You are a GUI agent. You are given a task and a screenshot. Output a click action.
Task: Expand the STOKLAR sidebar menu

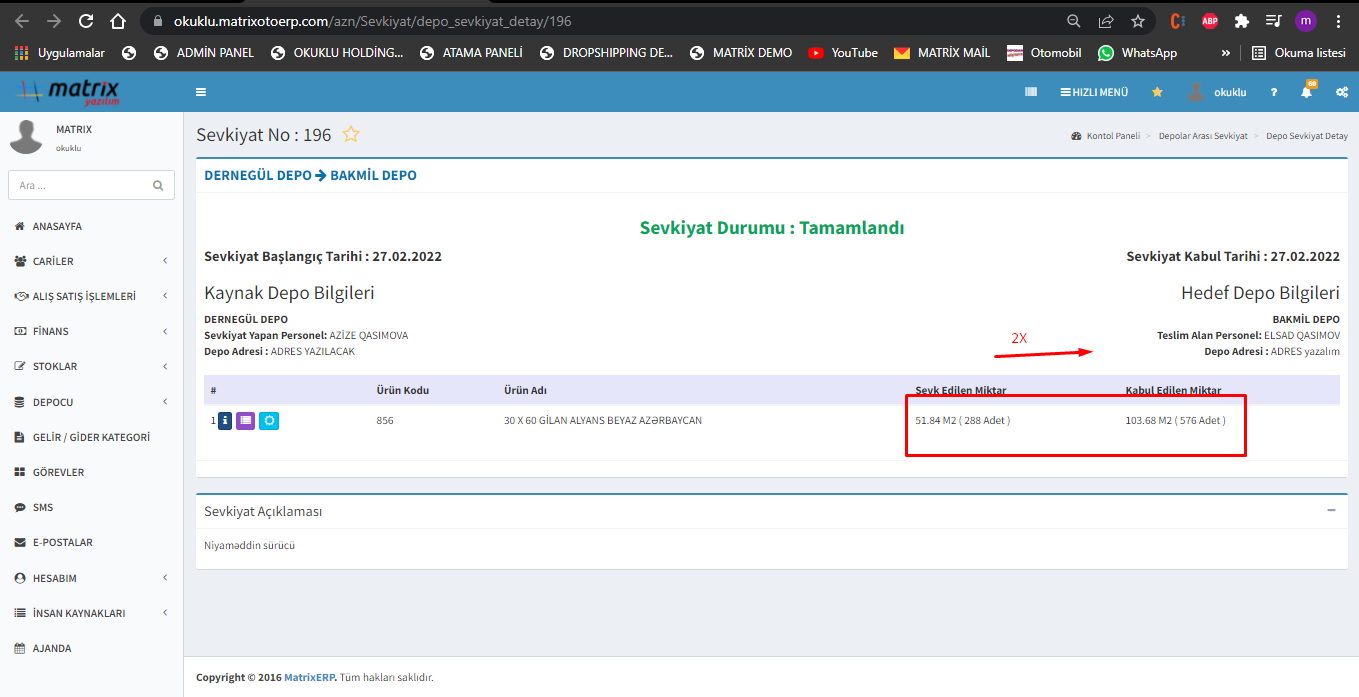point(90,366)
